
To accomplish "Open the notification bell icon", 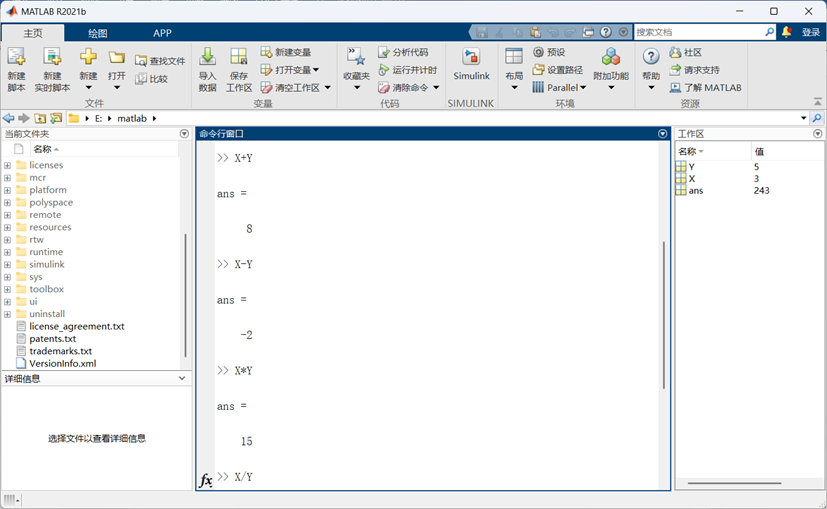I will pos(786,32).
